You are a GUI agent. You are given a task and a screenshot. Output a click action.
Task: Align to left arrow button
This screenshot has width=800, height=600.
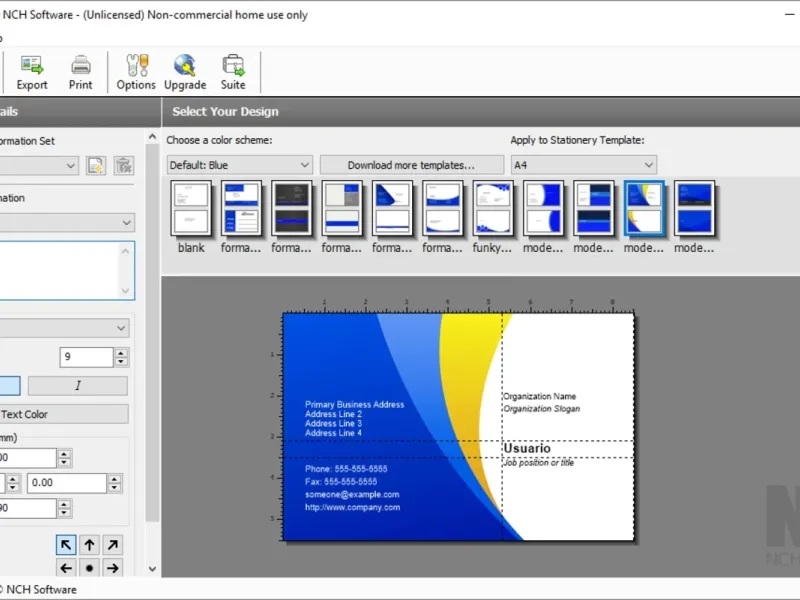coord(66,568)
